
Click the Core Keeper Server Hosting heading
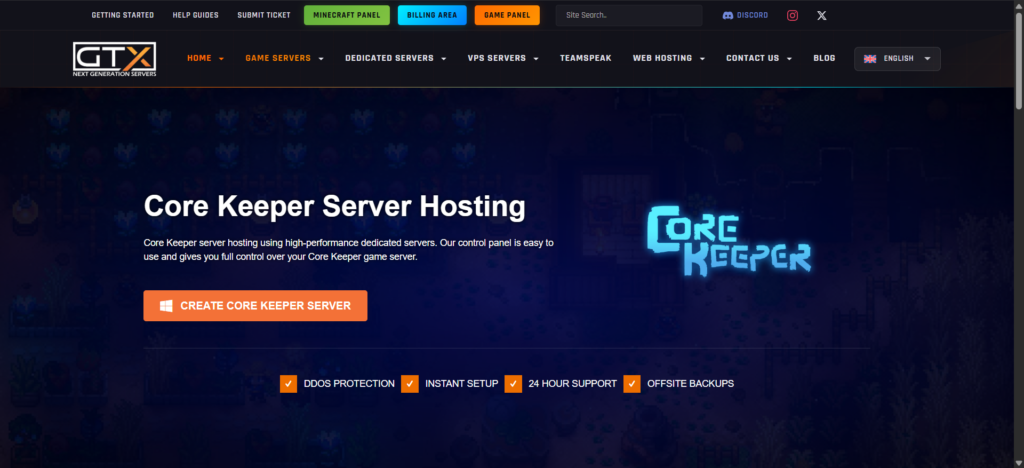point(334,206)
